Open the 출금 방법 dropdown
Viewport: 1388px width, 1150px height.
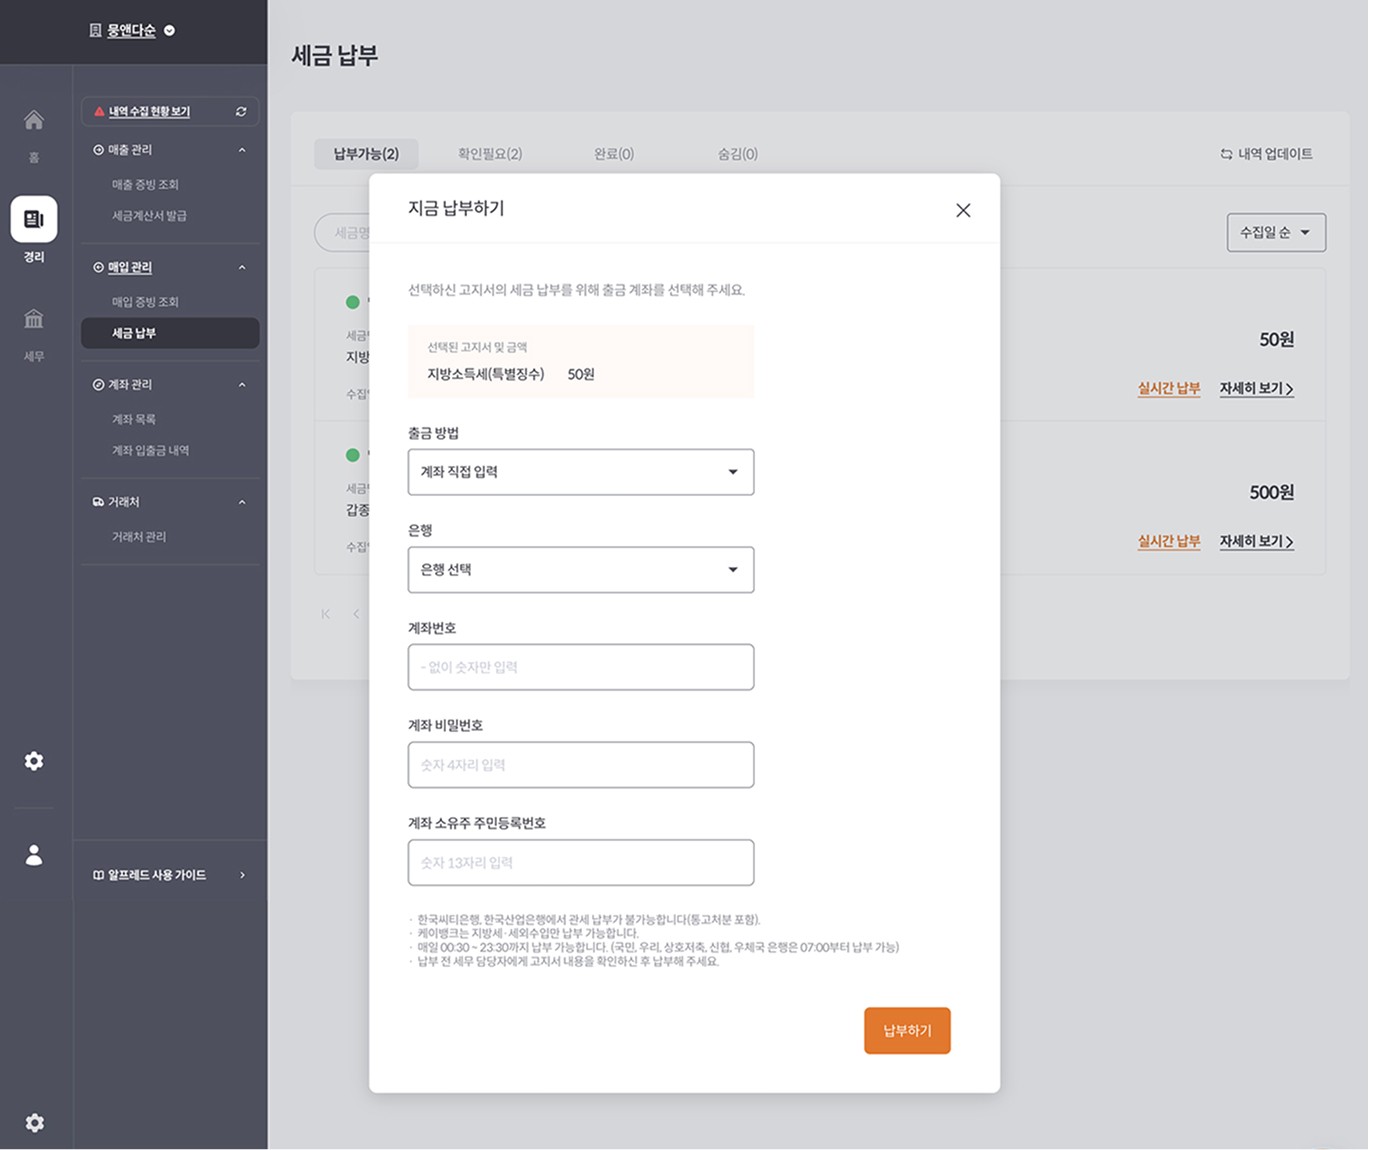[580, 471]
